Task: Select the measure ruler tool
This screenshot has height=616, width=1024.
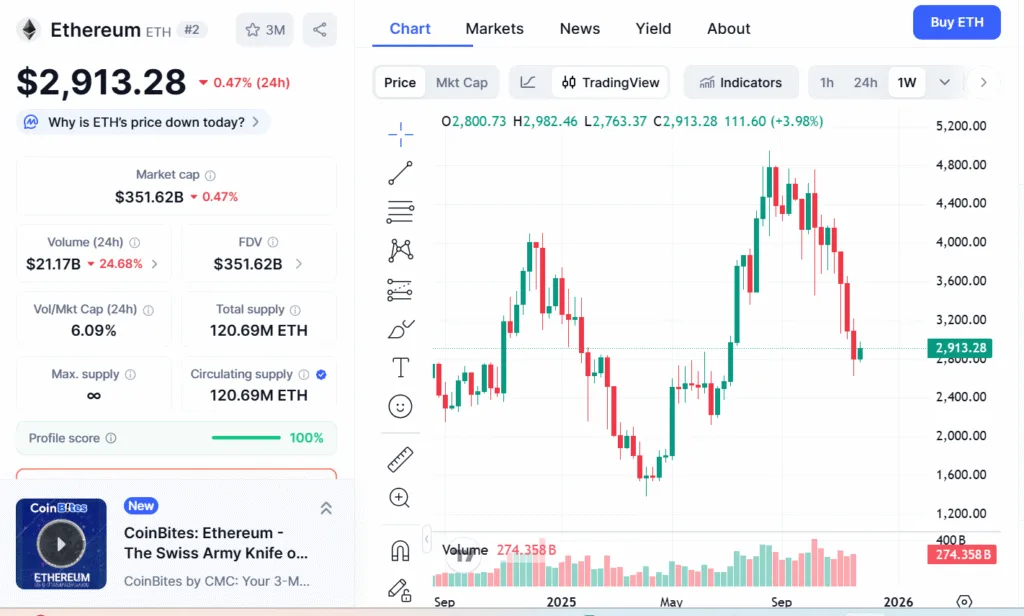Action: pyautogui.click(x=400, y=459)
